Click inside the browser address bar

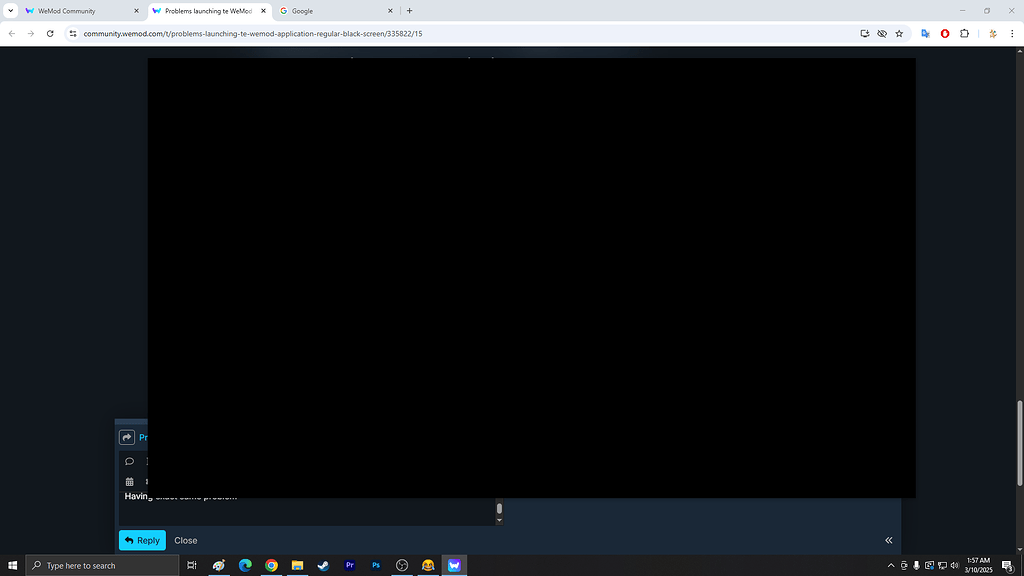[x=300, y=33]
